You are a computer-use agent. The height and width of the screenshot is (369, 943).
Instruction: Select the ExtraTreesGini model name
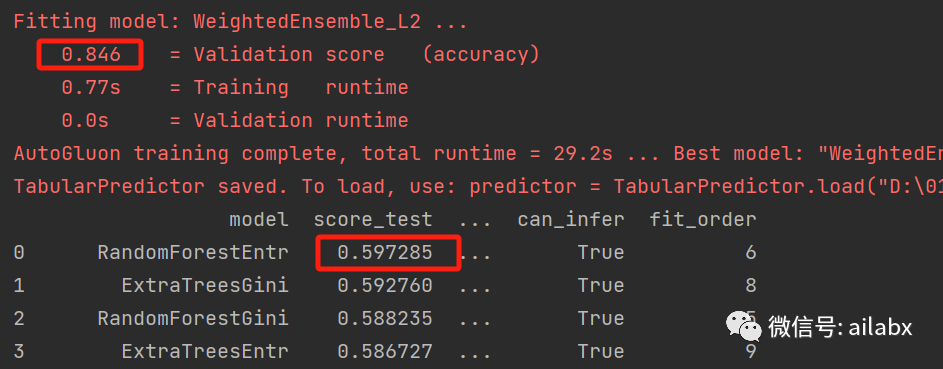(x=205, y=285)
